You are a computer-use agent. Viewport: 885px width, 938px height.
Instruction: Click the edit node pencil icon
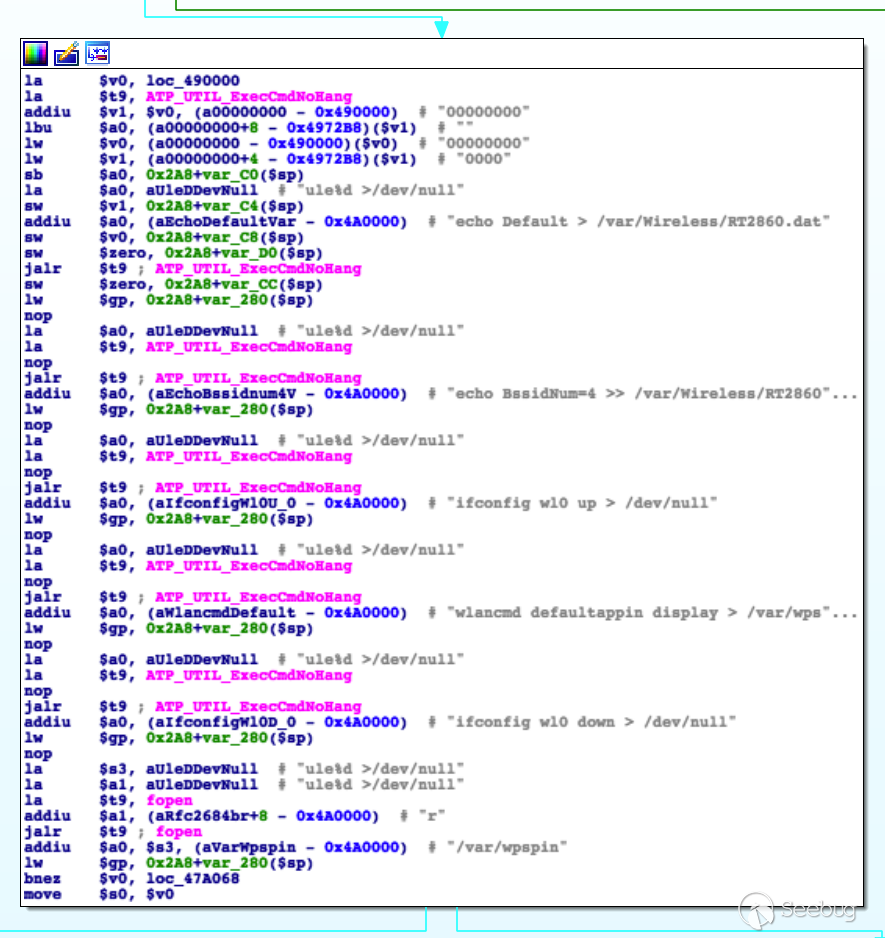coord(66,54)
